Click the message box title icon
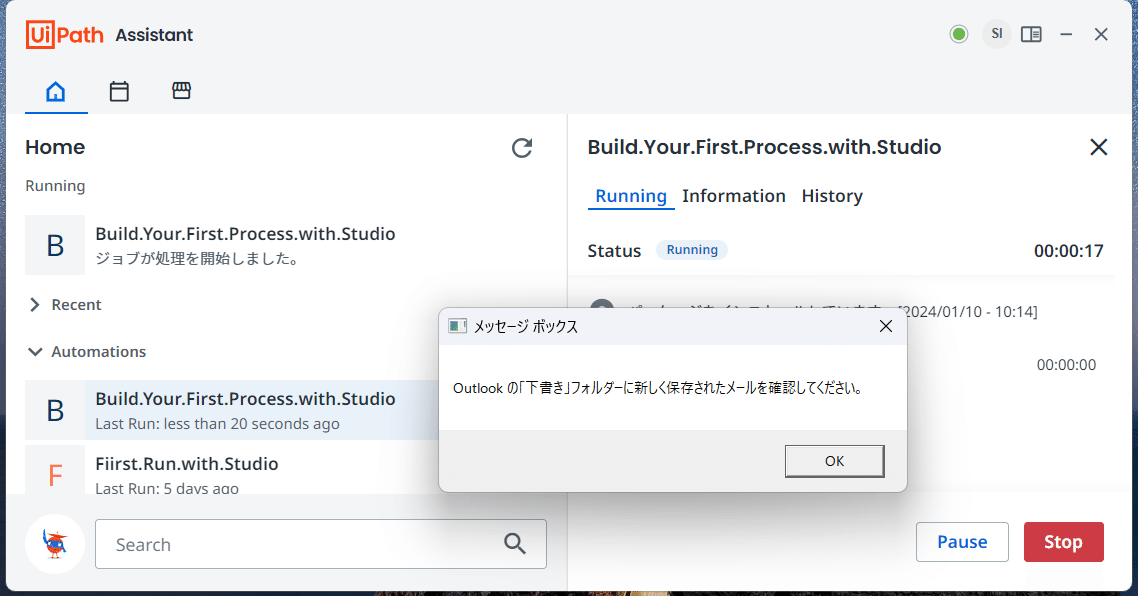 [x=457, y=326]
